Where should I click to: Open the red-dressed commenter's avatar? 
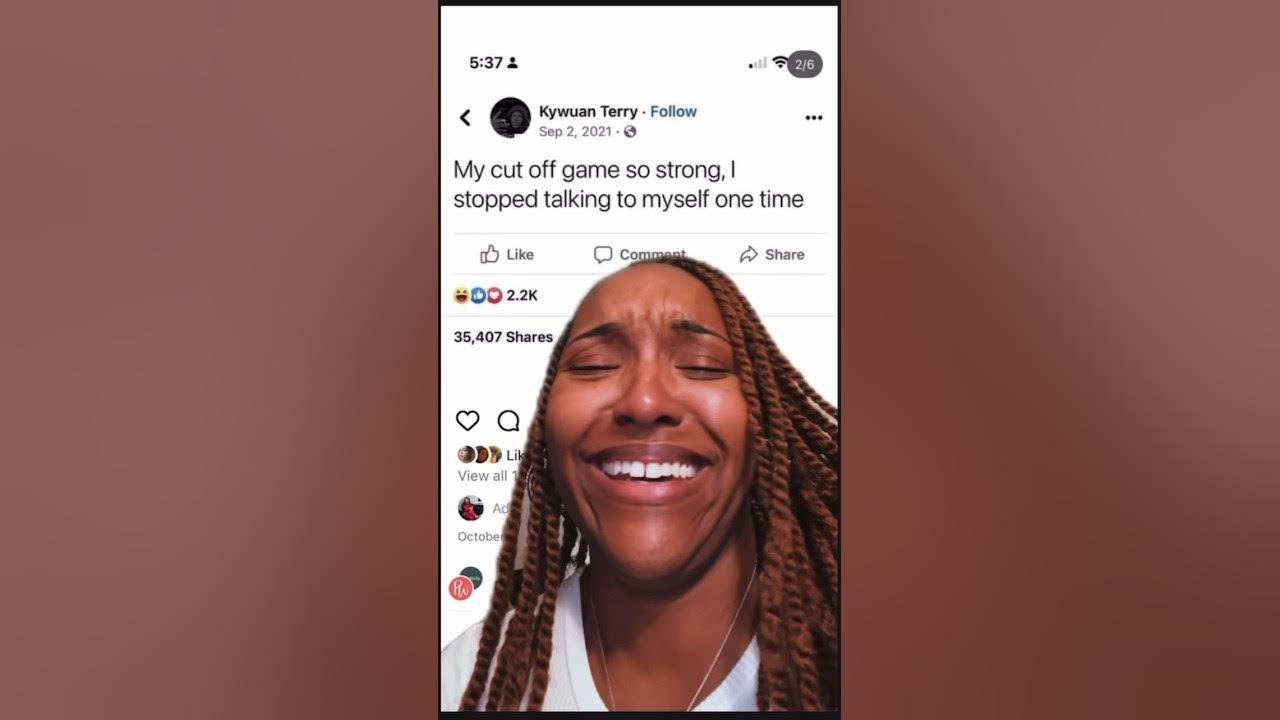(471, 508)
